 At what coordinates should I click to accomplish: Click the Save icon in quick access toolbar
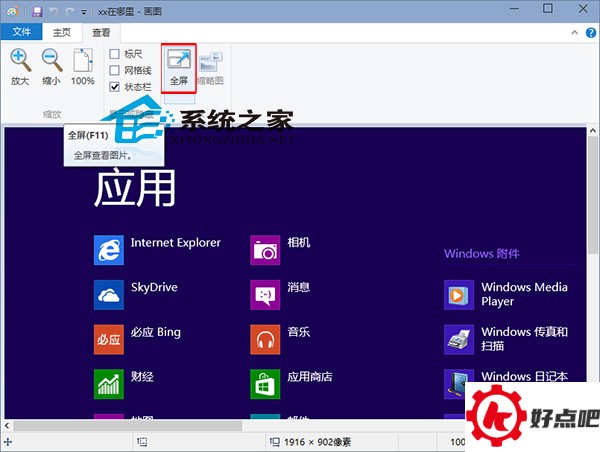coord(37,12)
